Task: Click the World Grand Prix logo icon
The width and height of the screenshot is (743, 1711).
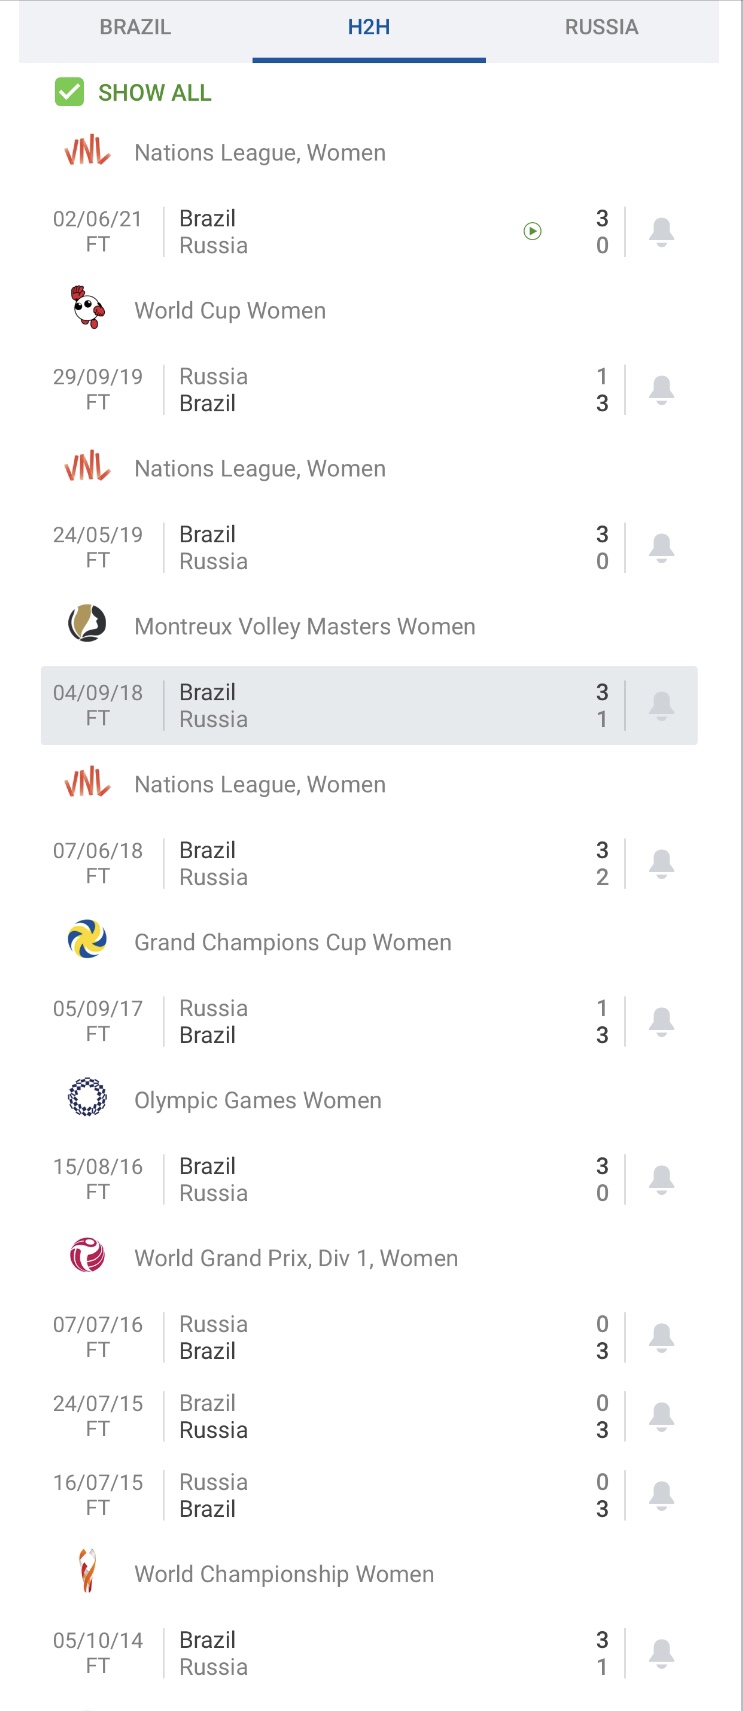Action: (x=88, y=1257)
